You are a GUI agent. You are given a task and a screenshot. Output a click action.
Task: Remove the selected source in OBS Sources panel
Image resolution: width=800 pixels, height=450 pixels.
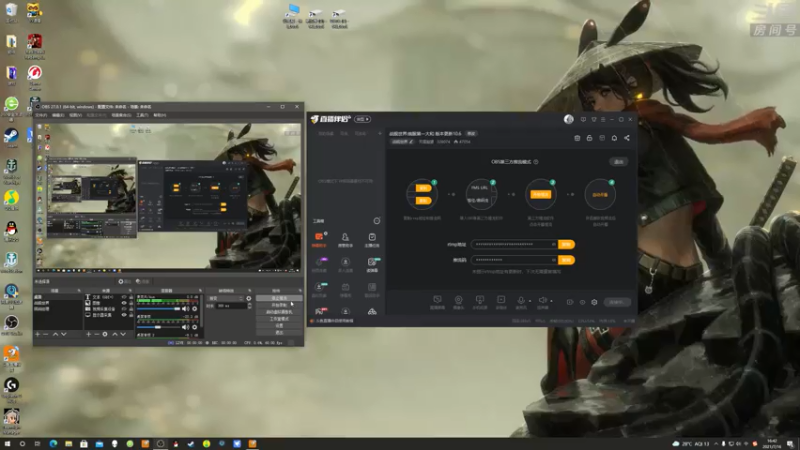(x=96, y=334)
